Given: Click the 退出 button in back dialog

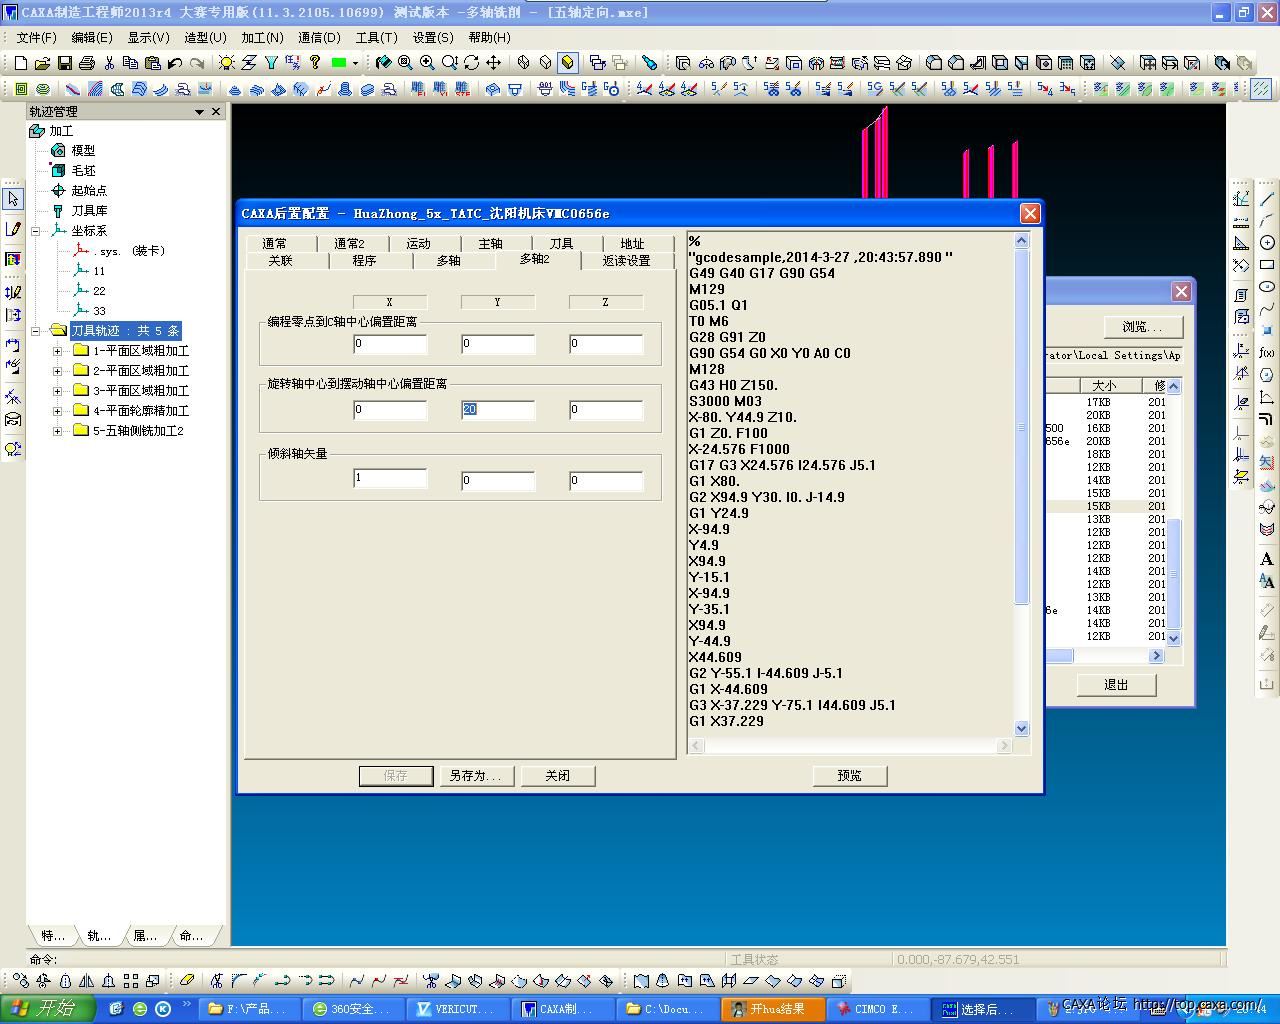Looking at the screenshot, I should [1116, 685].
